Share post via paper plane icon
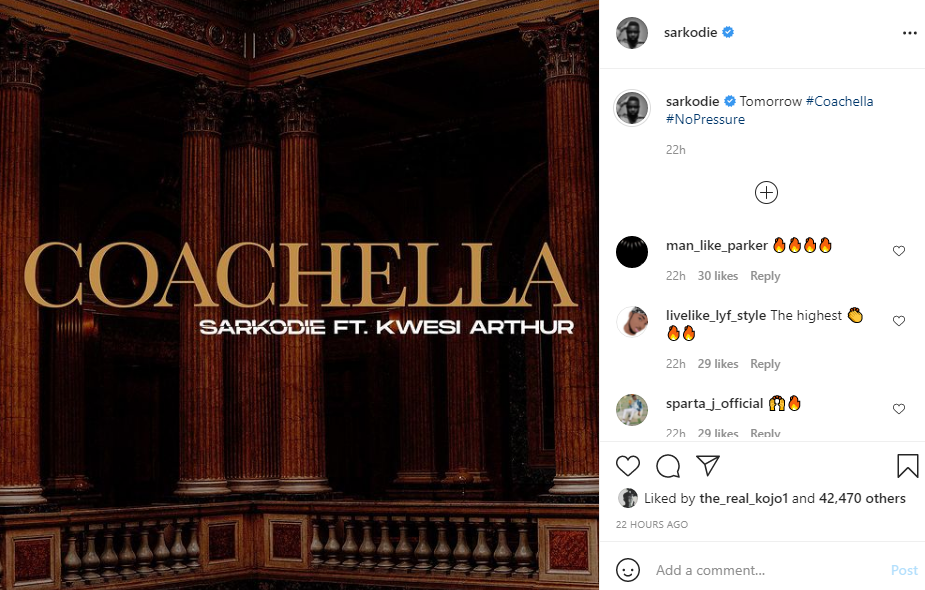This screenshot has height=590, width=925. (x=707, y=466)
